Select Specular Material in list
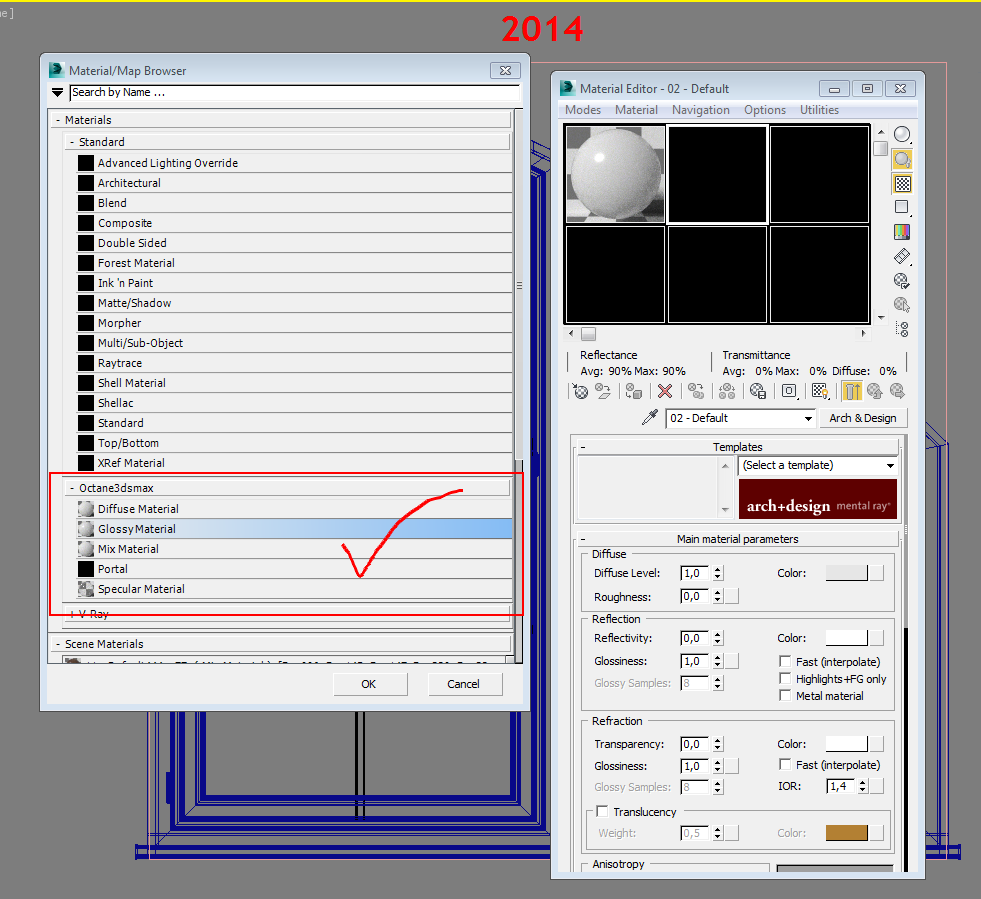981x899 pixels. pyautogui.click(x=294, y=589)
